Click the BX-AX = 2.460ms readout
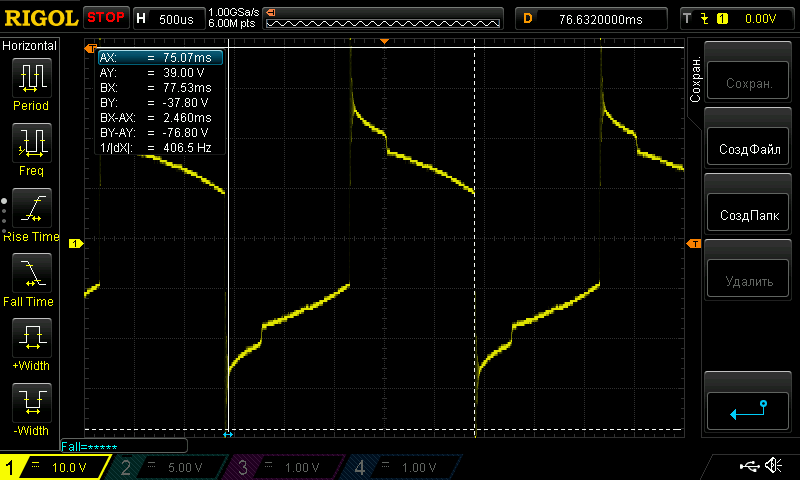This screenshot has width=800, height=480. coord(156,118)
